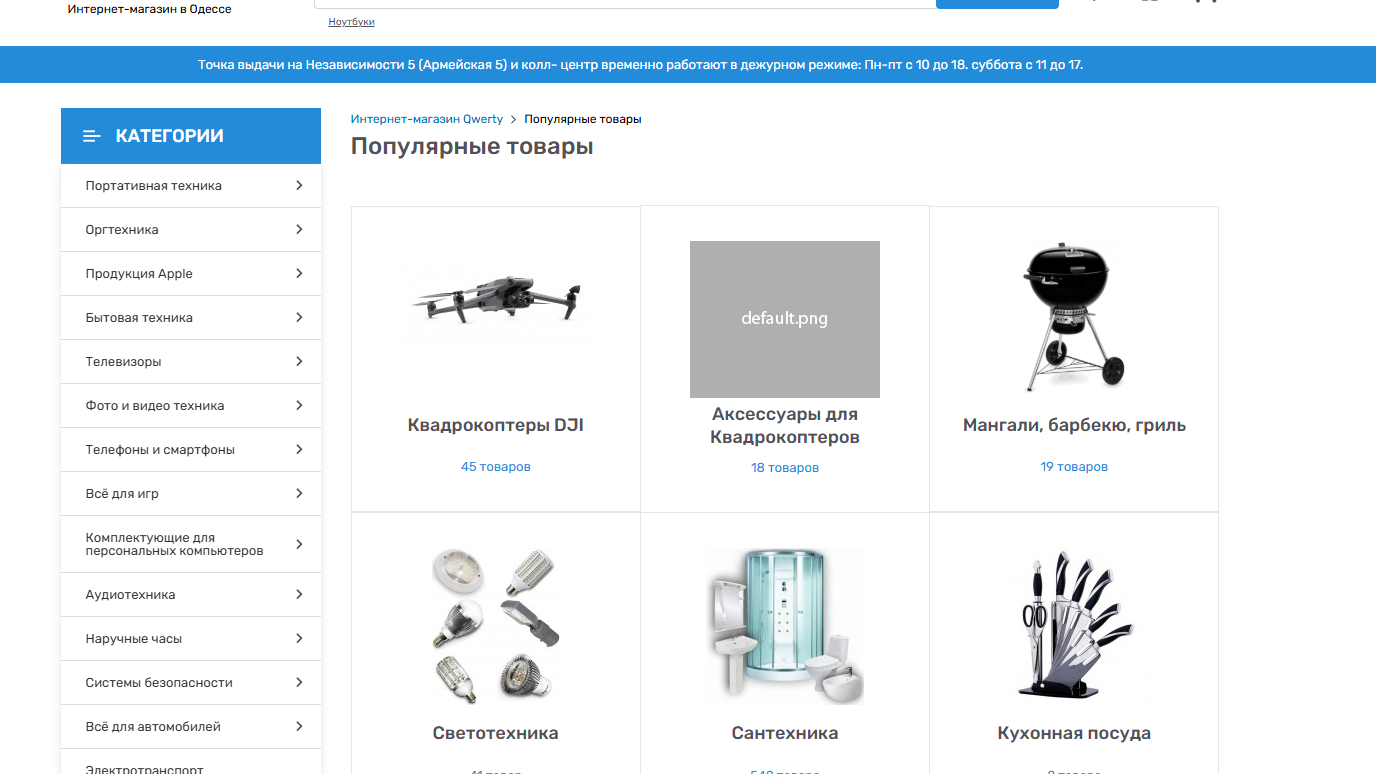The width and height of the screenshot is (1376, 774).
Task: Click the default.png placeholder image
Action: (x=784, y=319)
